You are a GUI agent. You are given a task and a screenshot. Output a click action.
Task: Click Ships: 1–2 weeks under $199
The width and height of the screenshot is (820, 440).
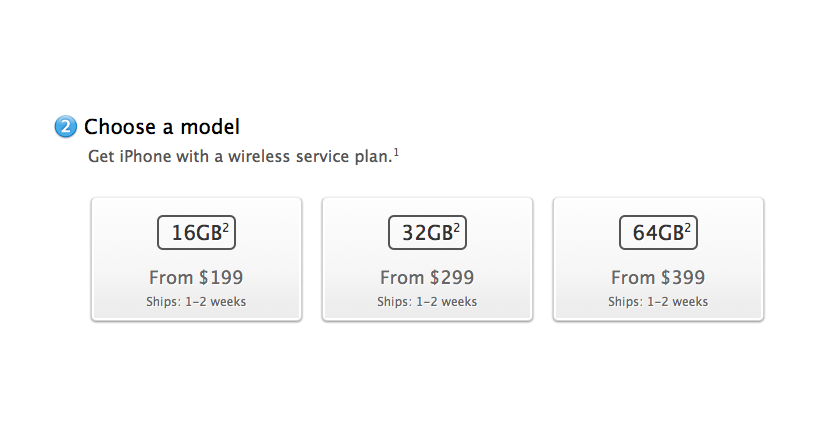(196, 302)
